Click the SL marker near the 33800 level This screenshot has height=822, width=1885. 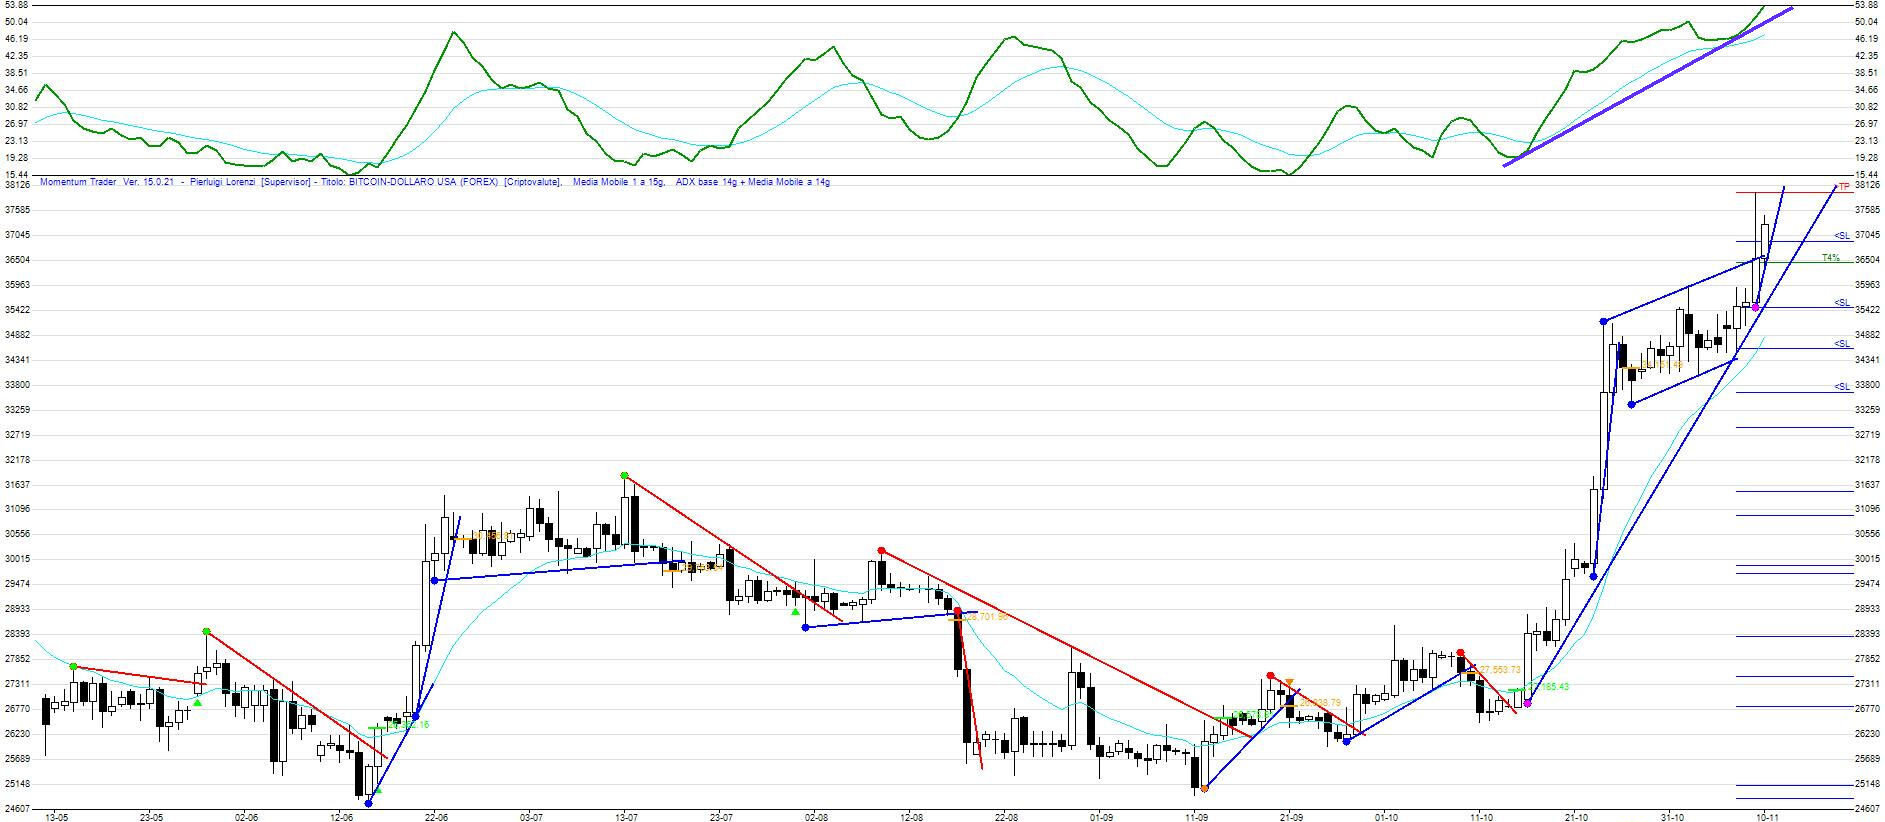[x=1841, y=387]
